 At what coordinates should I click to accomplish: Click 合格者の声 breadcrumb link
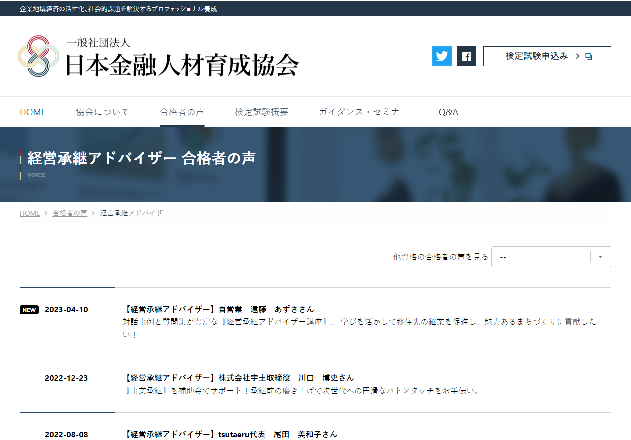point(68,213)
